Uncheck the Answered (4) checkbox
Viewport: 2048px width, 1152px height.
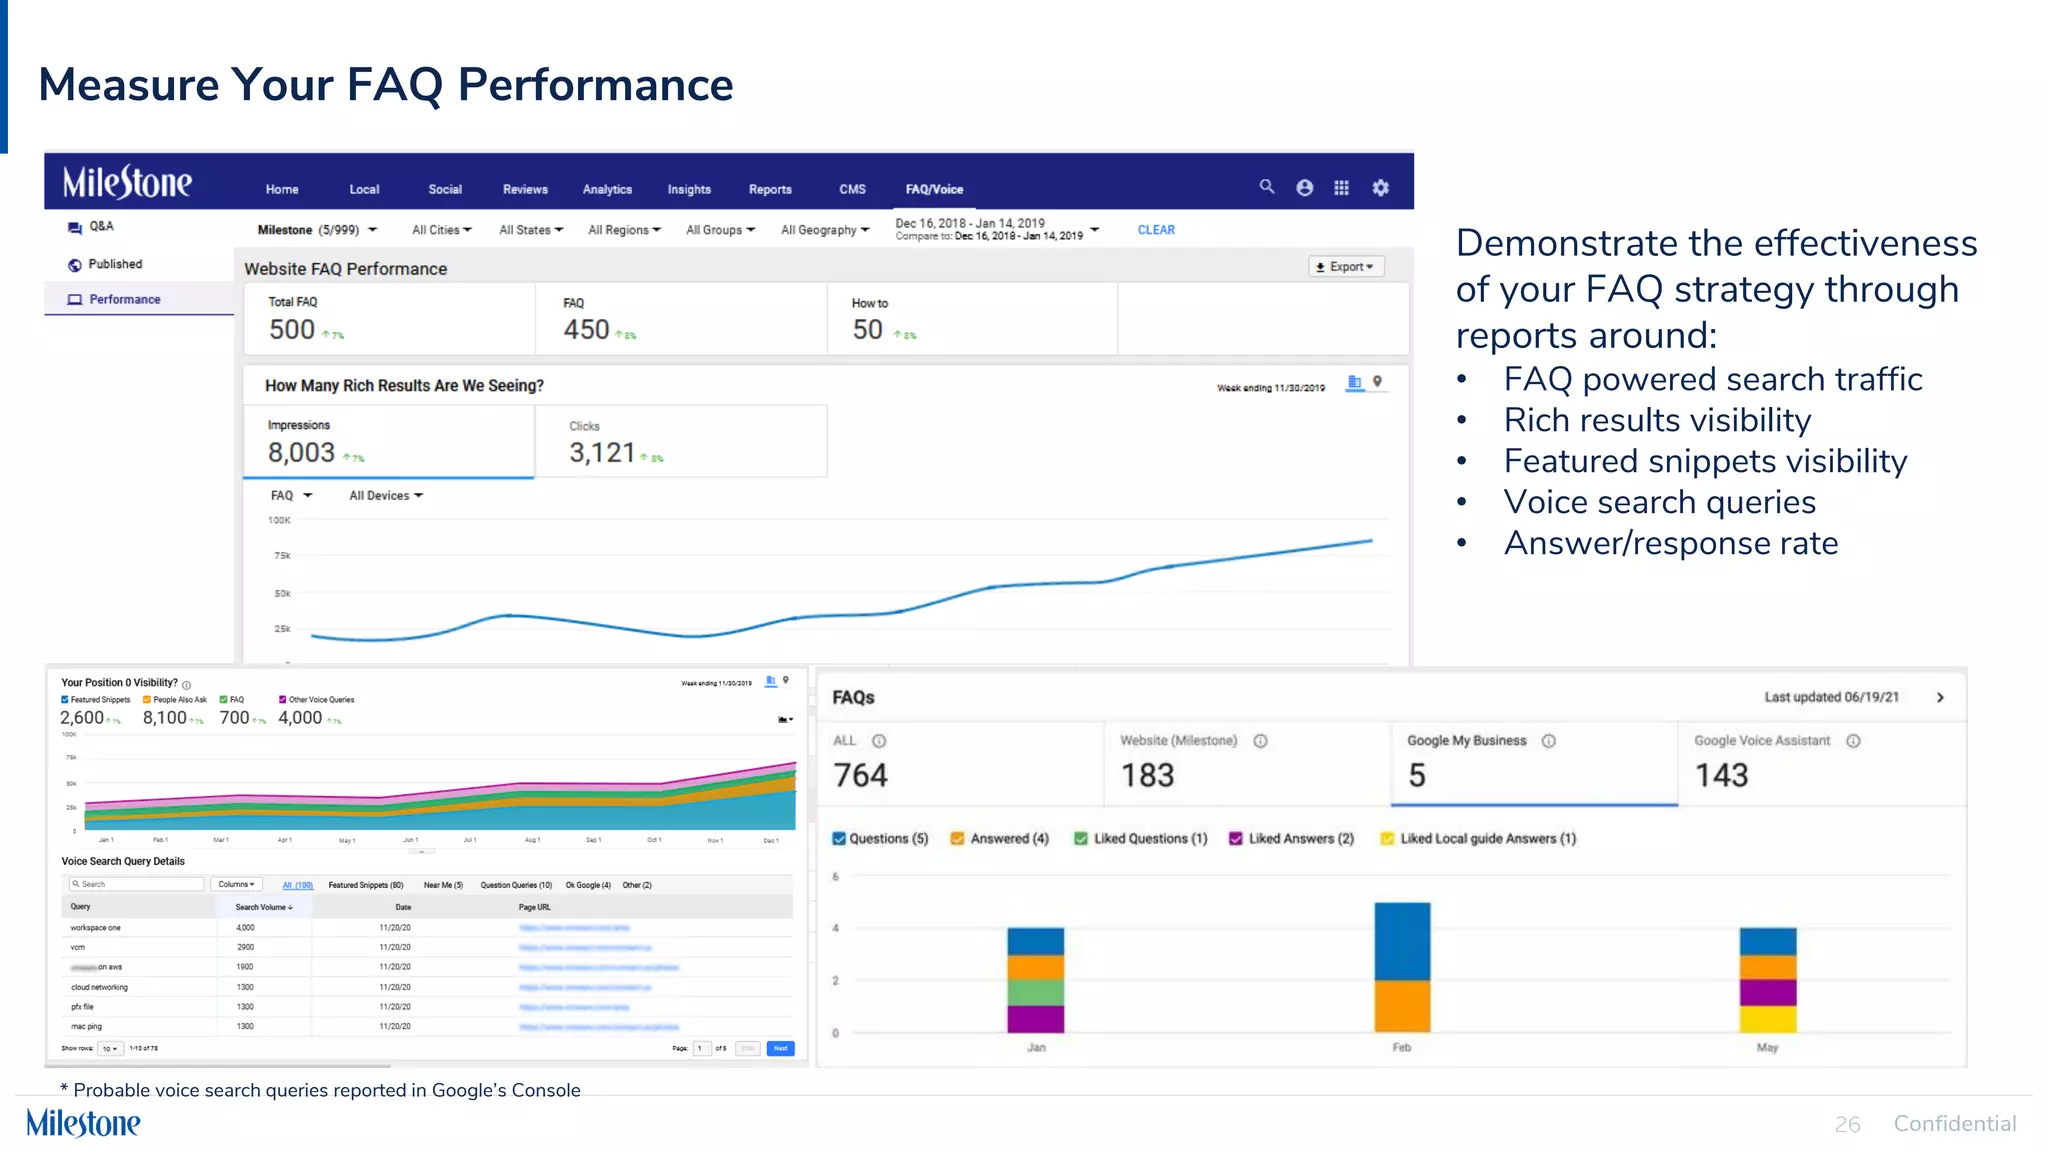[x=957, y=839]
